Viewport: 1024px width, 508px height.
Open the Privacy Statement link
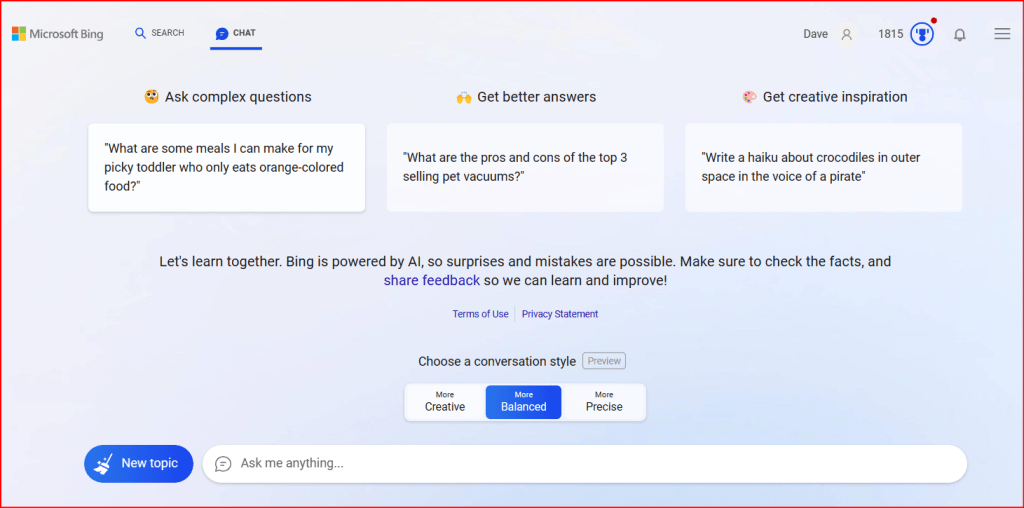point(560,314)
